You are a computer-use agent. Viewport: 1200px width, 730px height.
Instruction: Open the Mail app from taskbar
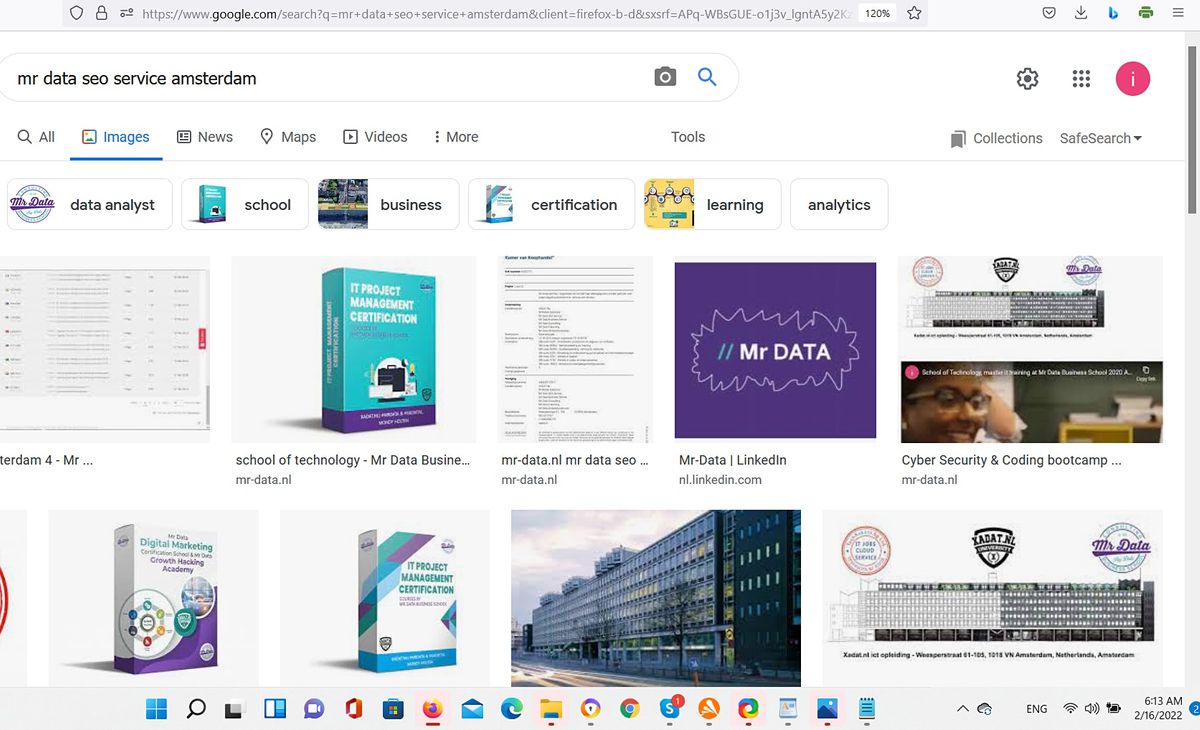click(x=472, y=709)
